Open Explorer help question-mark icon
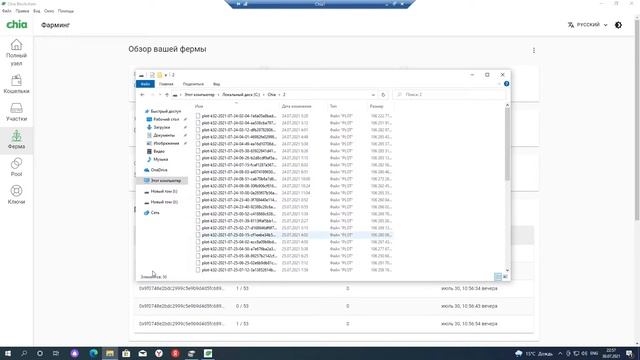Viewport: 640px width, 360px height. [x=506, y=84]
